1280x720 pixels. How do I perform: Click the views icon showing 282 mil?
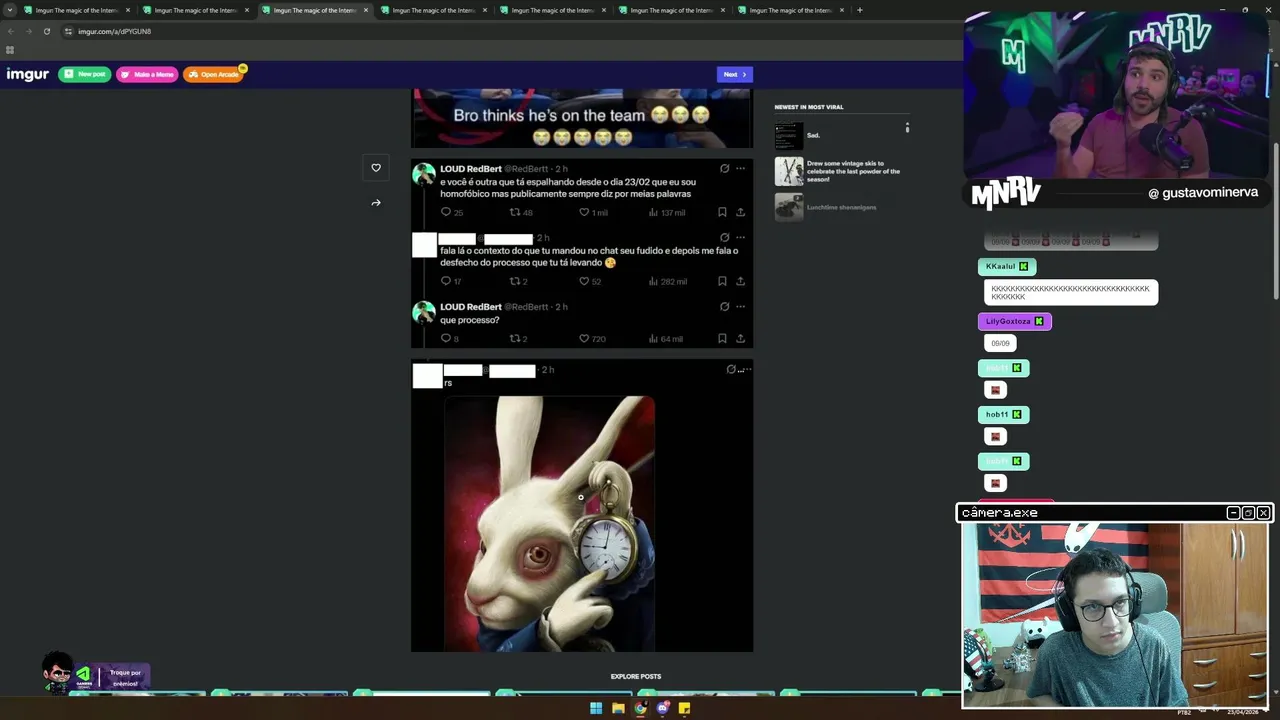tap(653, 281)
